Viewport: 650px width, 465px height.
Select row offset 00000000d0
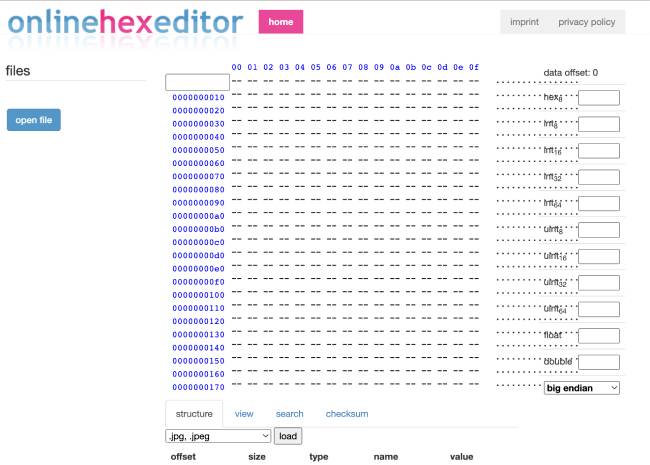coord(198,255)
